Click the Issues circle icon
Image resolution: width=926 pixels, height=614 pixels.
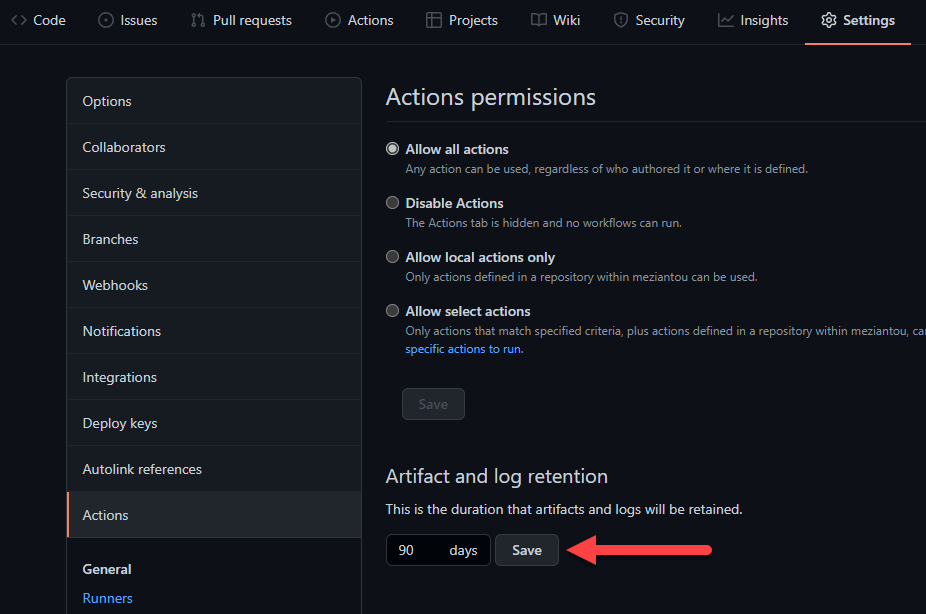click(x=106, y=20)
